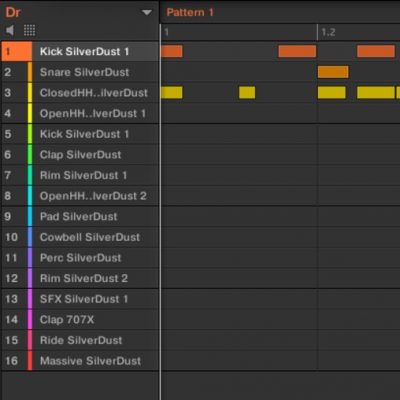Click the bar 1 timeline ruler marker
Screen dimensions: 400x400
(x=166, y=32)
